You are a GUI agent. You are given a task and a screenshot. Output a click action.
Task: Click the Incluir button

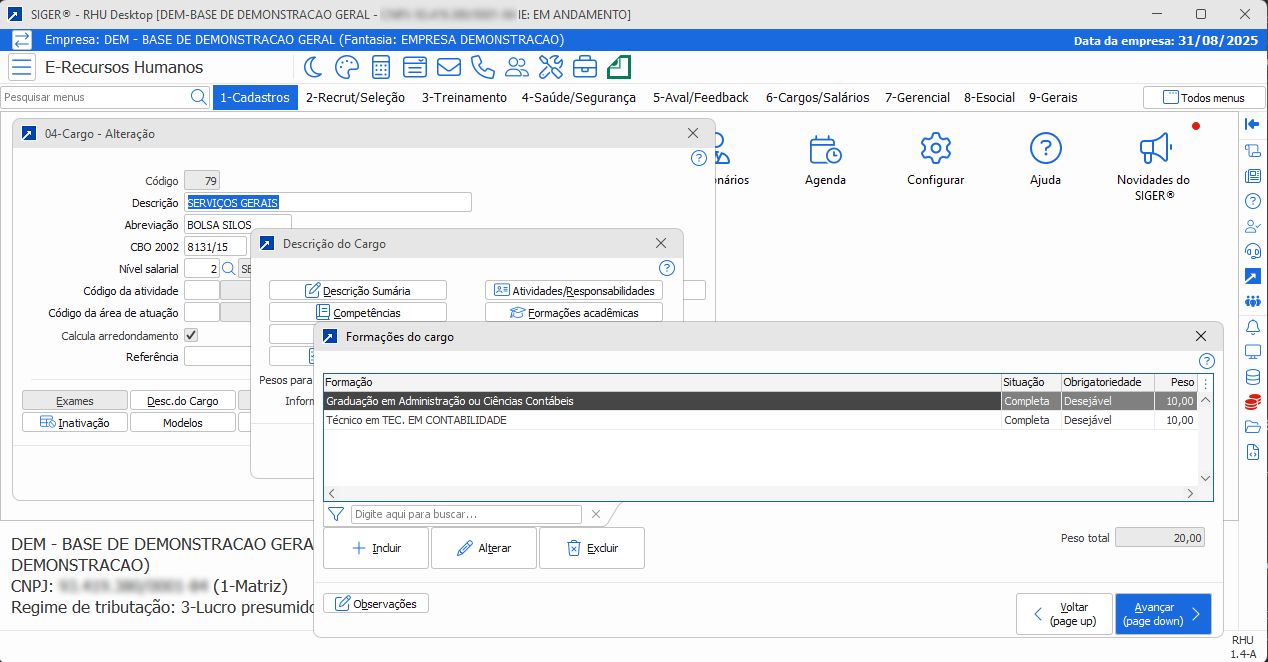[x=376, y=548]
